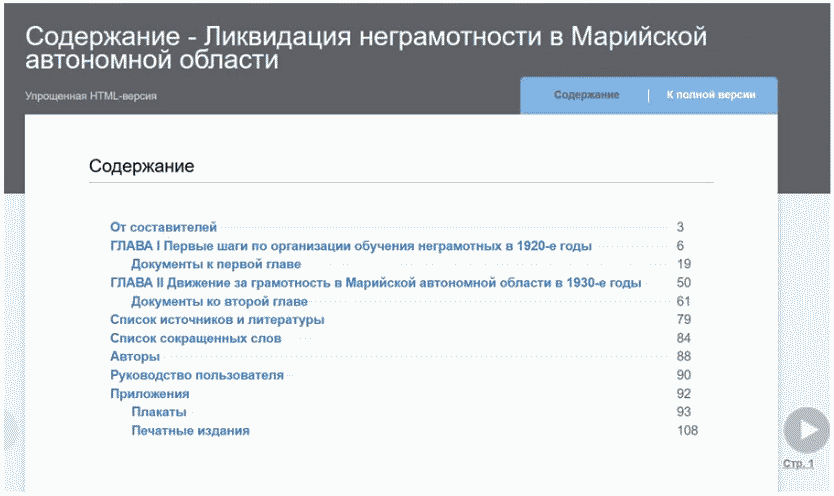Open ГЛАВА I Первые шаги chapter link
The height and width of the screenshot is (496, 834).
pyautogui.click(x=350, y=246)
